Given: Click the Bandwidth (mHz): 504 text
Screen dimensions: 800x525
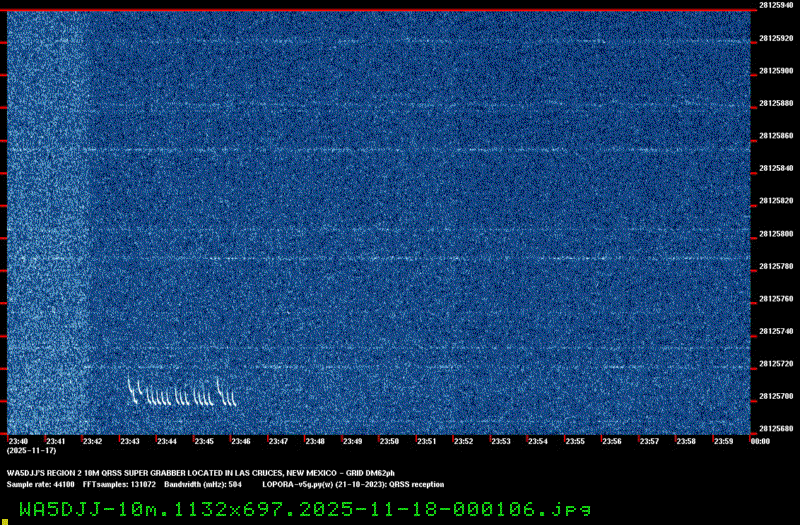Looking at the screenshot, I should coord(203,485).
